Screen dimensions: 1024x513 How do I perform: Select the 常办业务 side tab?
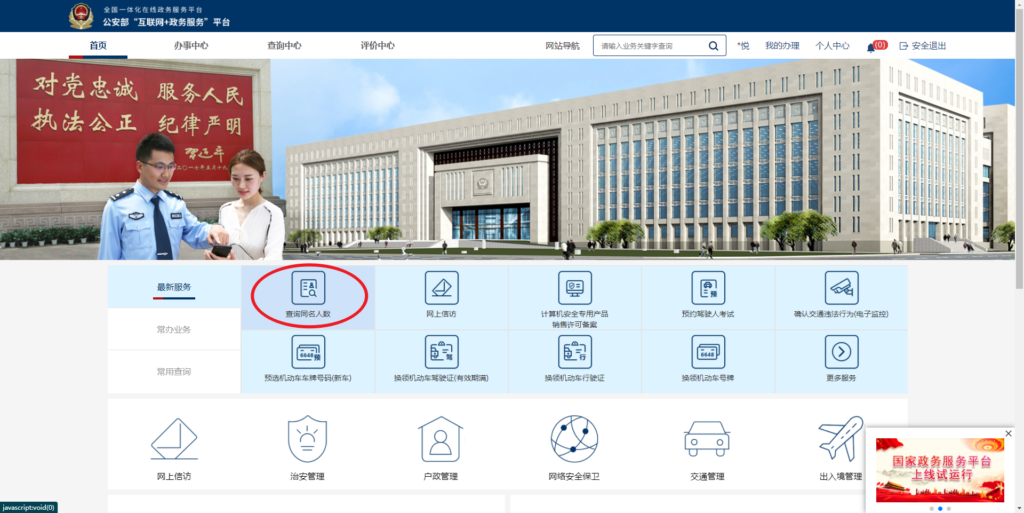click(174, 329)
